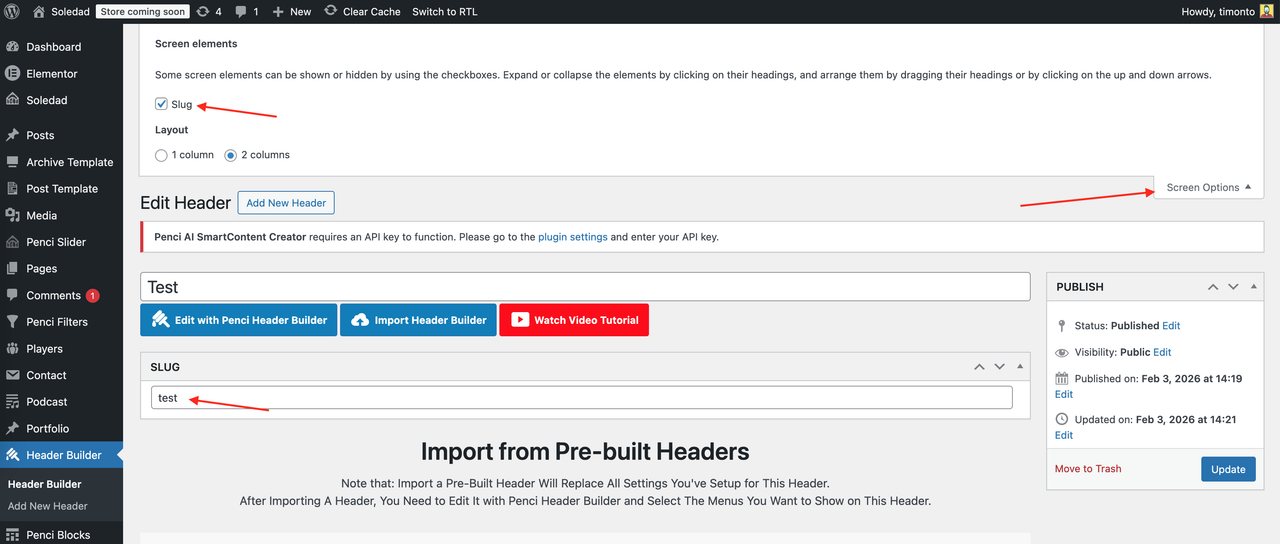The height and width of the screenshot is (544, 1280).
Task: Click the Podcast sidebar icon
Action: click(x=13, y=402)
